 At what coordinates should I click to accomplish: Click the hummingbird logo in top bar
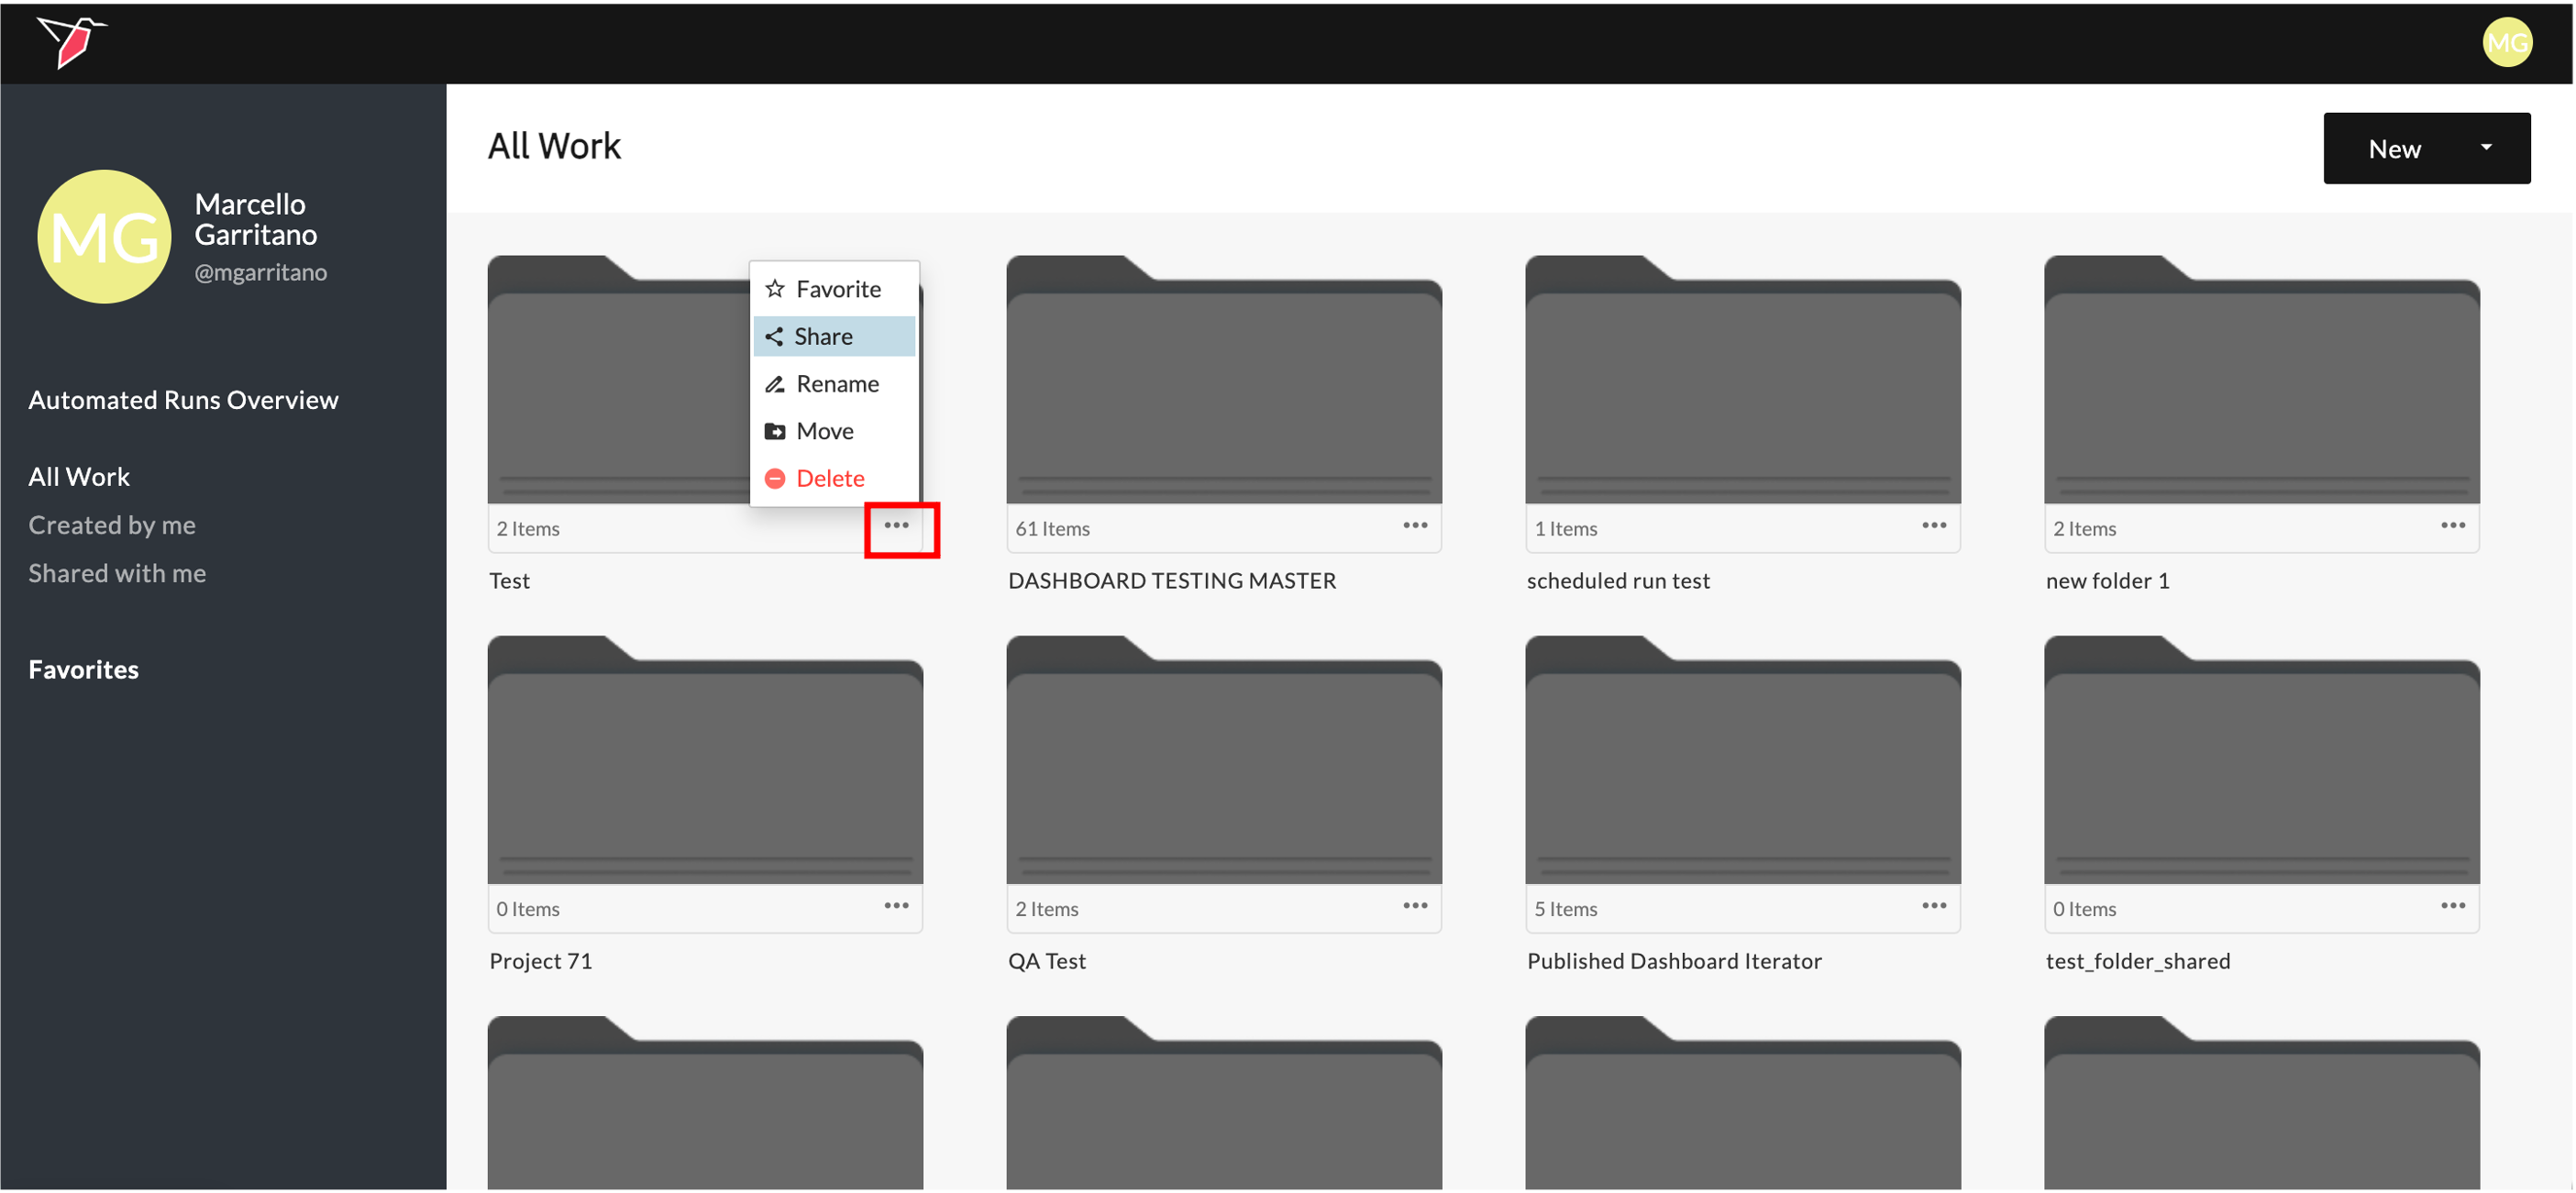(72, 42)
